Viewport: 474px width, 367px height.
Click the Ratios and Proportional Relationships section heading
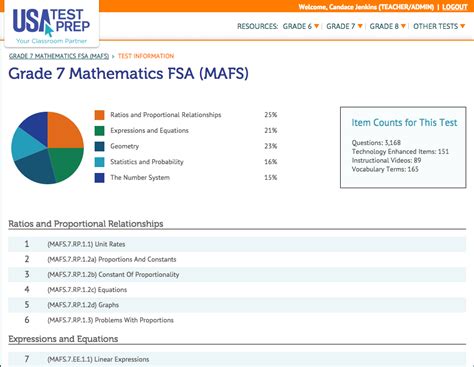coord(86,224)
